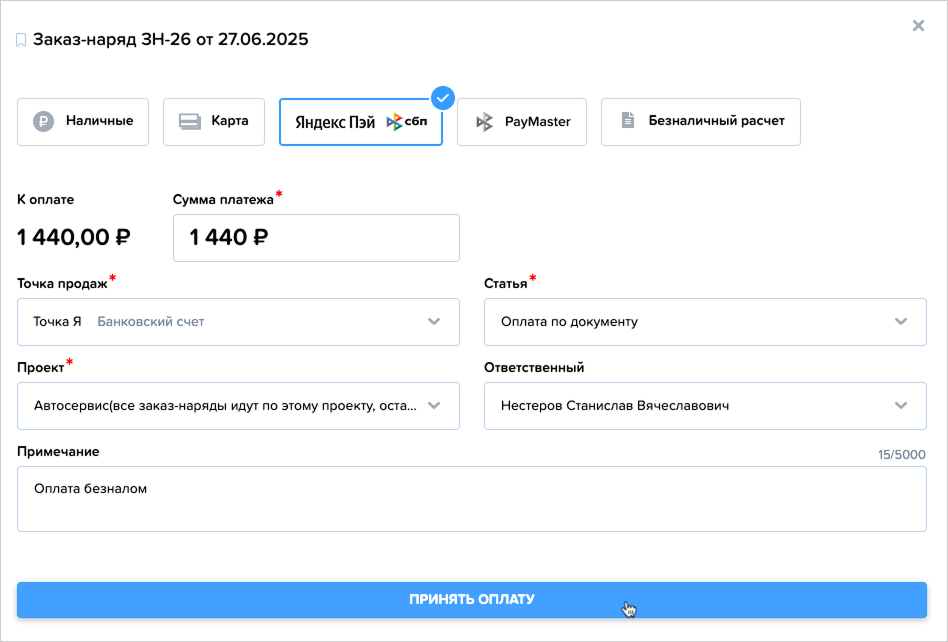The height and width of the screenshot is (642, 948).
Task: Close the payment dialog with the X
Action: (918, 26)
